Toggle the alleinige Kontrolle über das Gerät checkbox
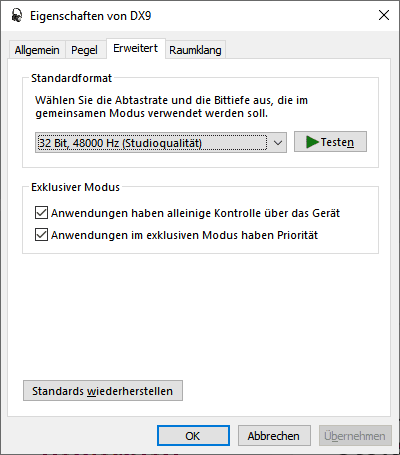 [x=41, y=213]
